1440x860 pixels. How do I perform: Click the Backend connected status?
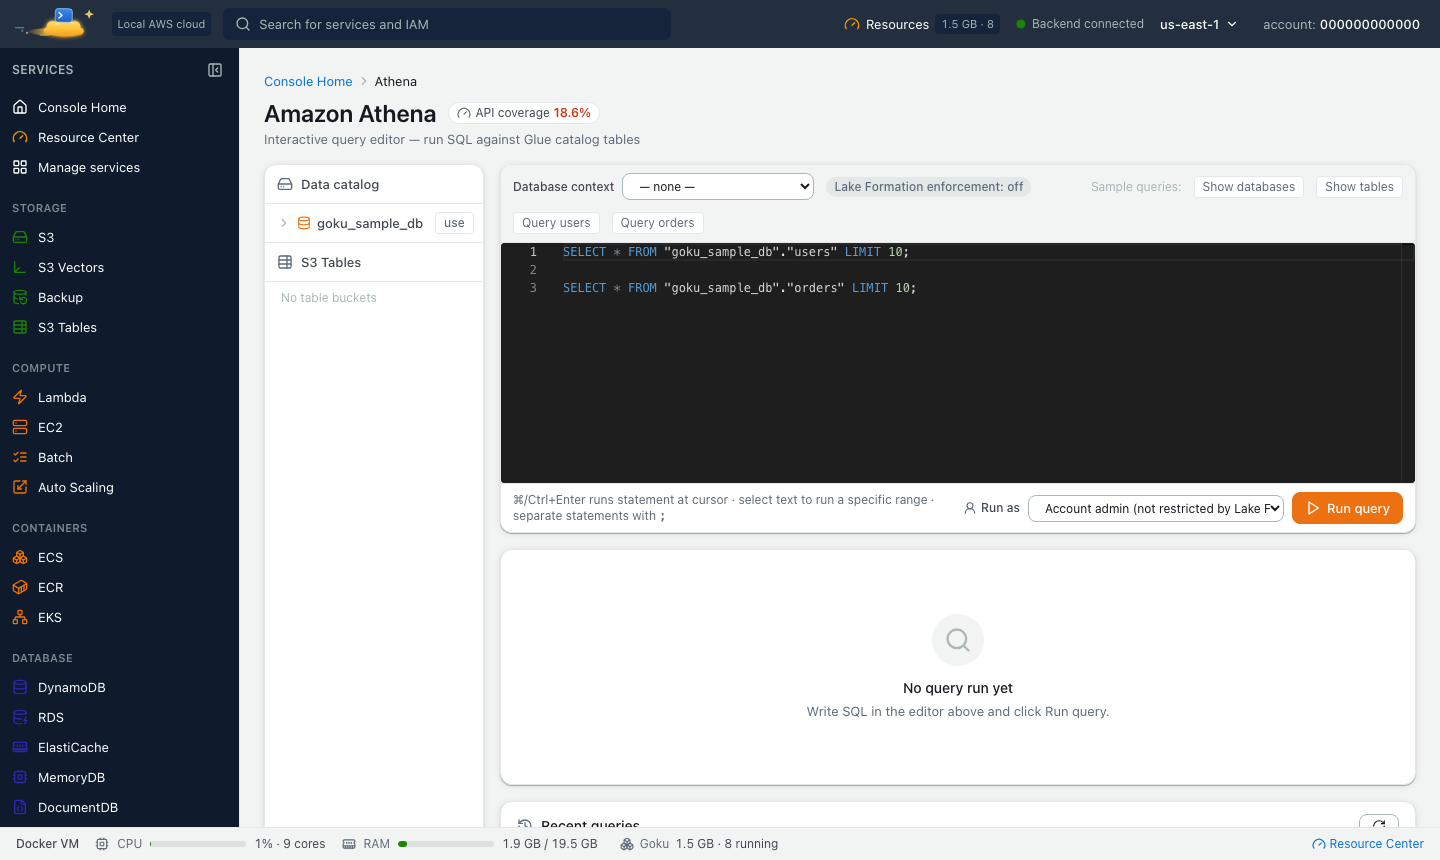click(1080, 24)
